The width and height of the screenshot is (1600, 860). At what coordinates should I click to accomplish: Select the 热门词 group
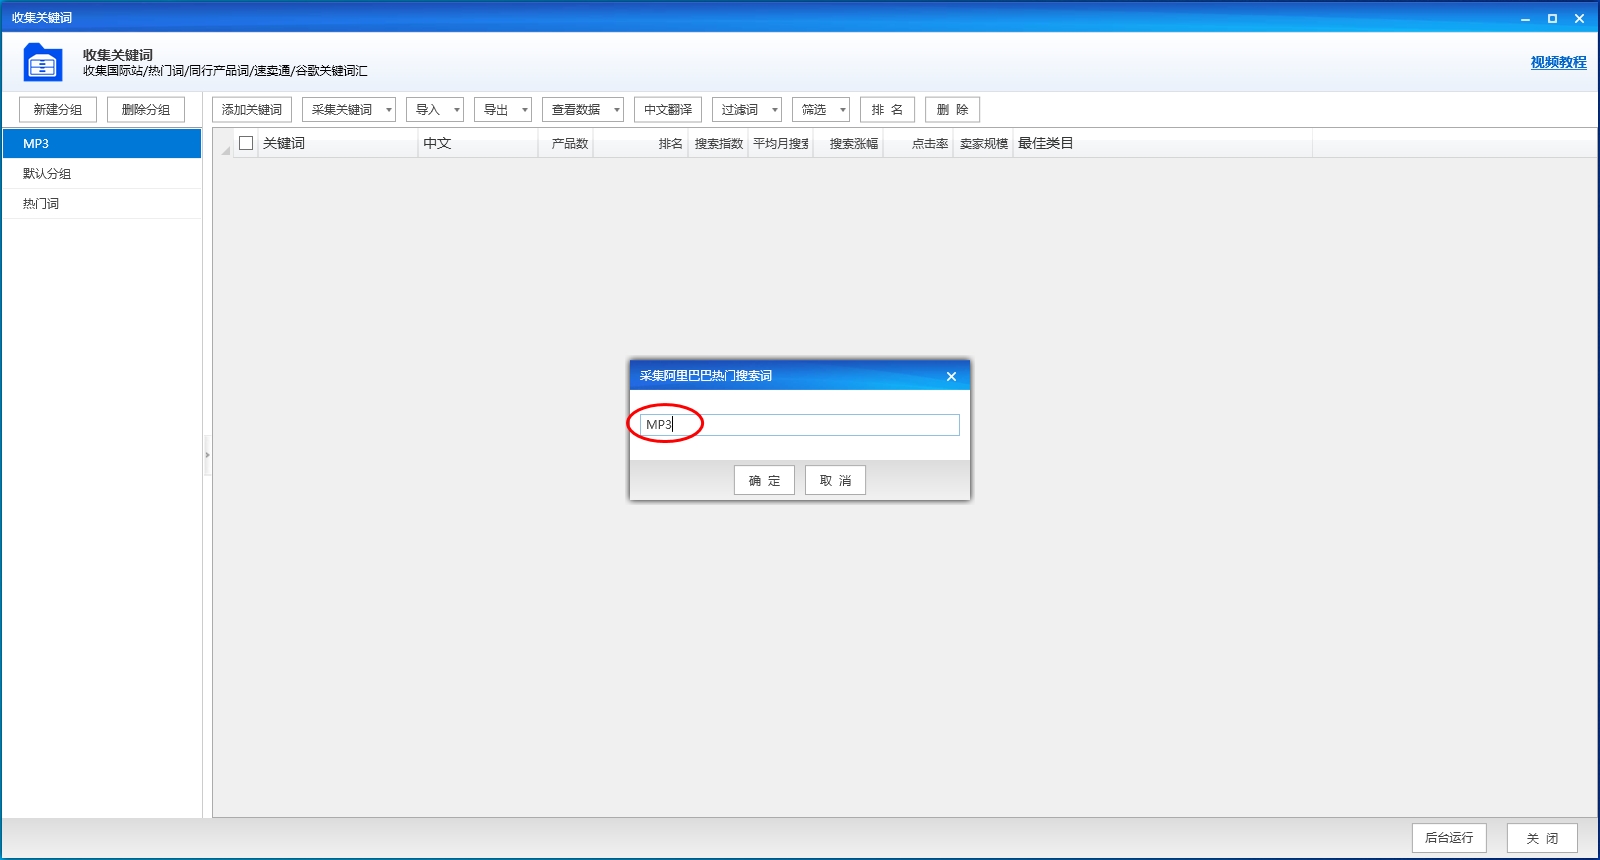(102, 203)
